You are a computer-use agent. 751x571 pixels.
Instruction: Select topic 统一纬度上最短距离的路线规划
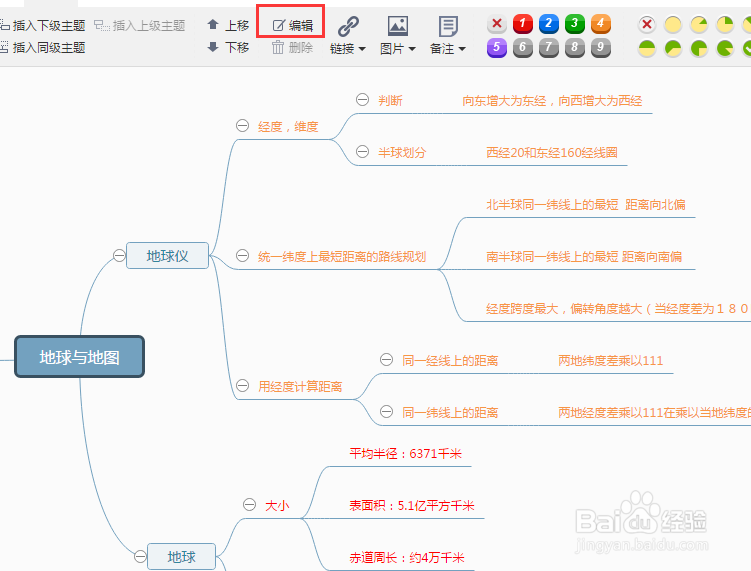coord(342,257)
